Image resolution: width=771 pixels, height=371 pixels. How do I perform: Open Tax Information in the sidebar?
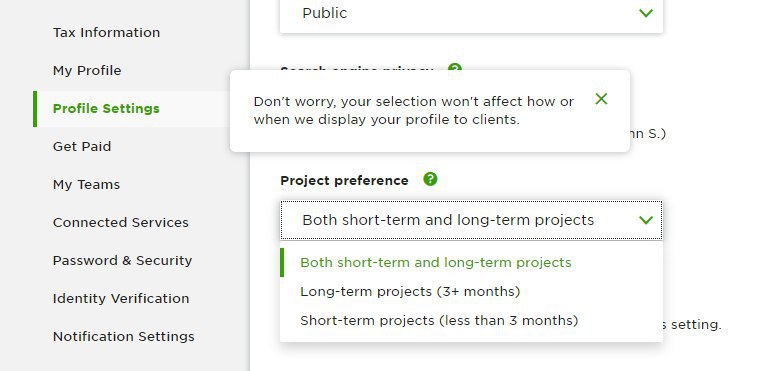tap(106, 32)
